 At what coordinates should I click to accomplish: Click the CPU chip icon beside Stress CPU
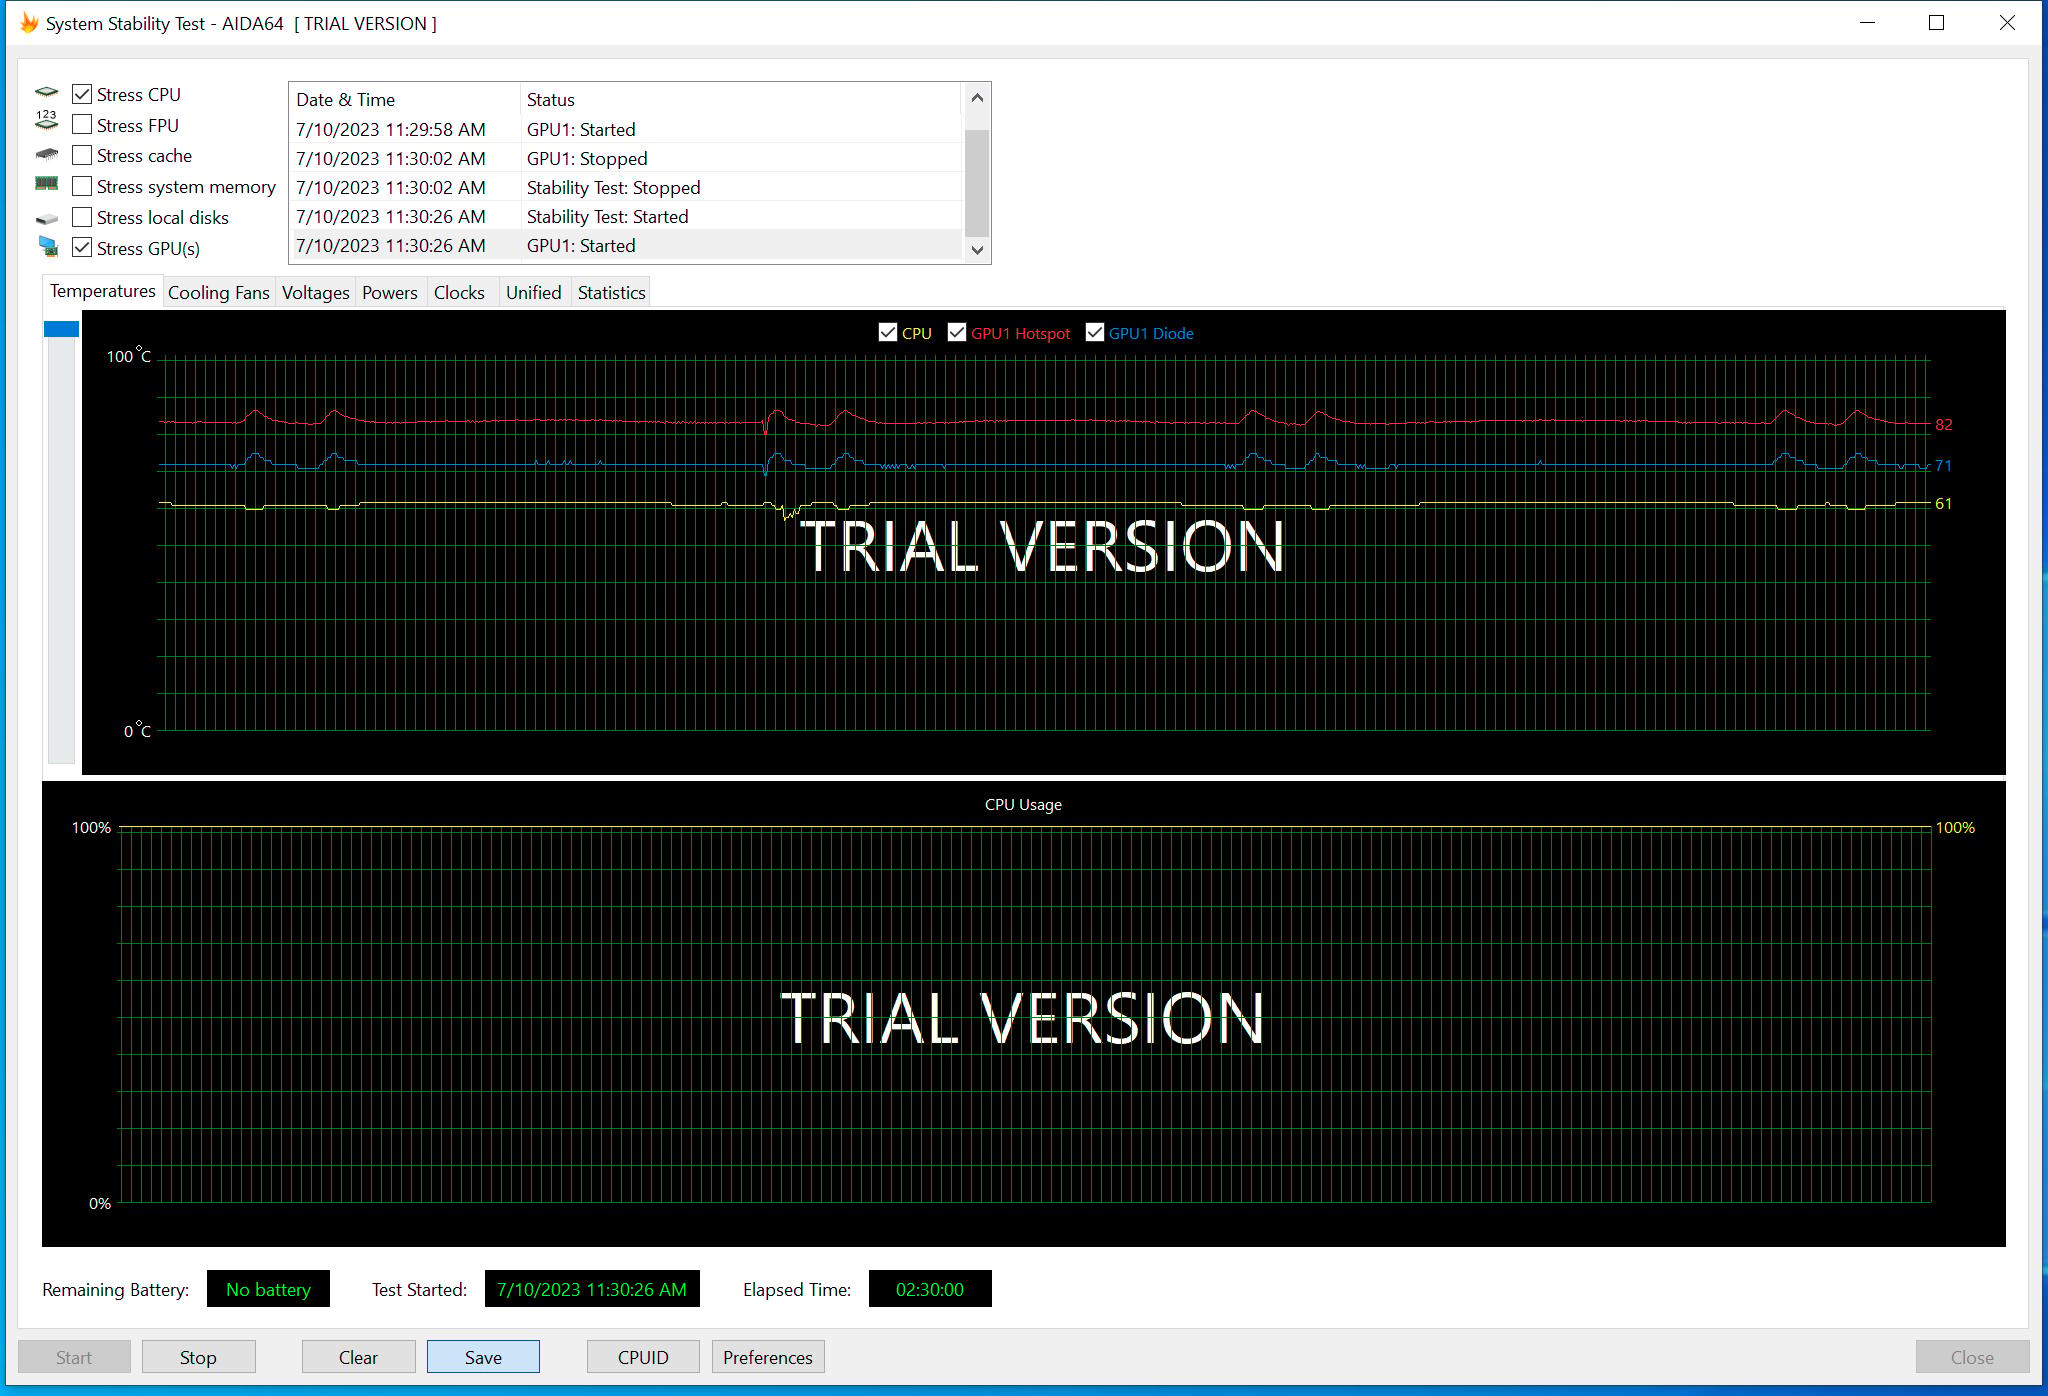[x=47, y=93]
